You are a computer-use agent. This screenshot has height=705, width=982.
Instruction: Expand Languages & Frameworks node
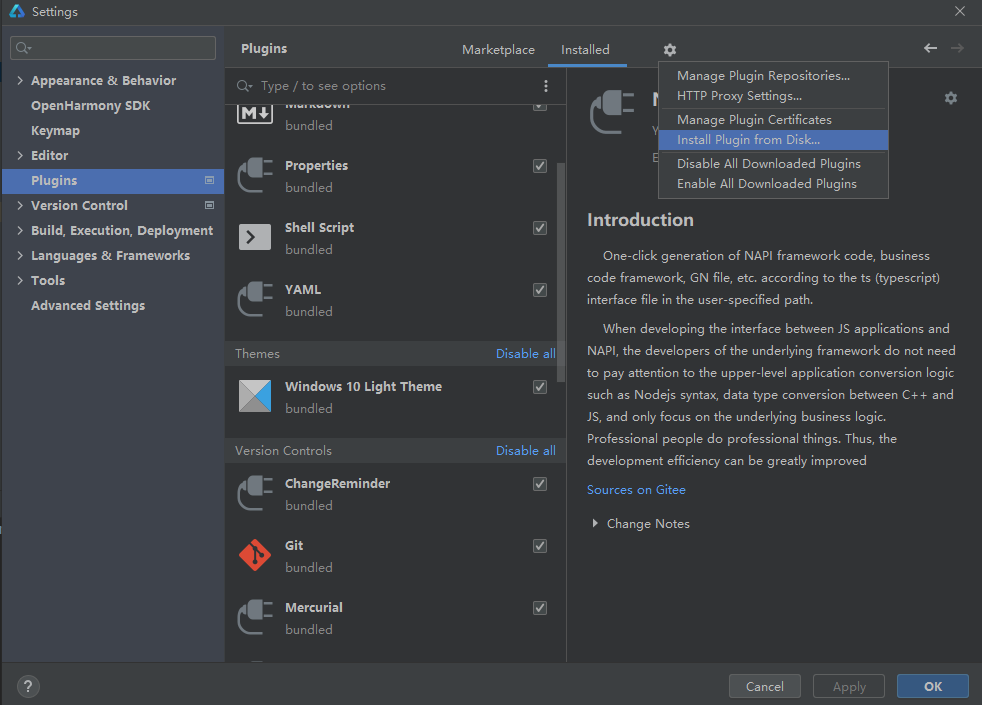click(20, 255)
